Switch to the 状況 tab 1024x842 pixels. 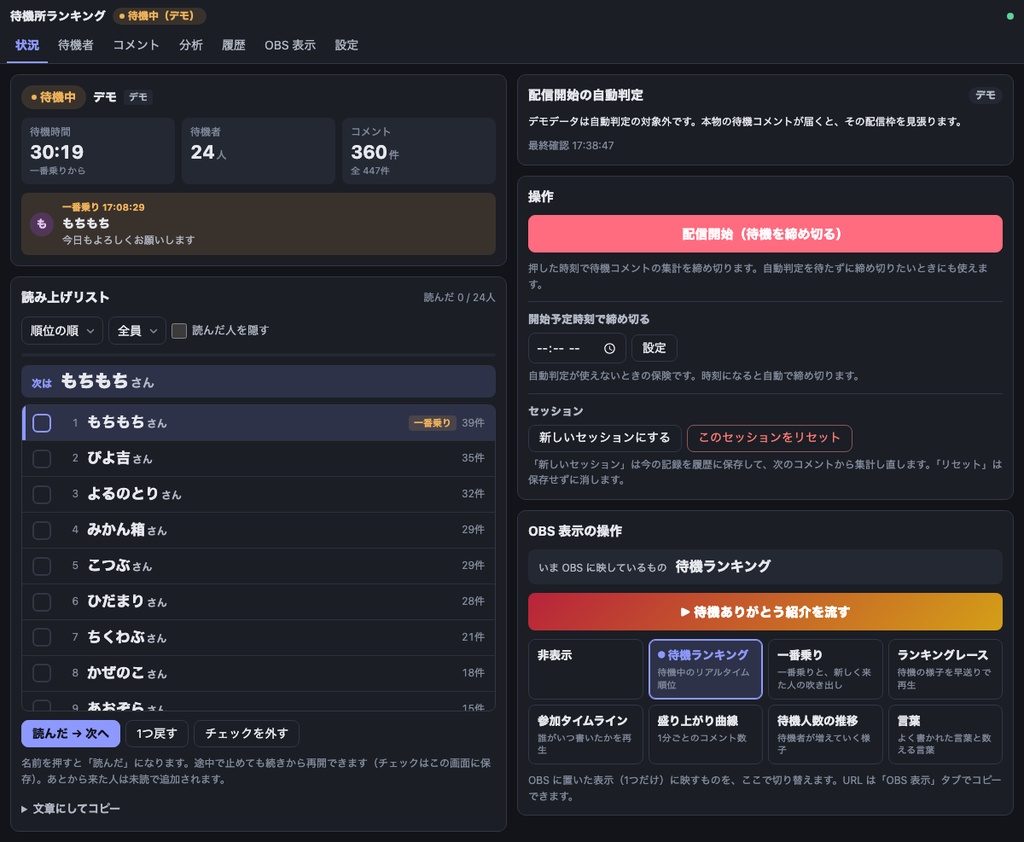(x=27, y=45)
